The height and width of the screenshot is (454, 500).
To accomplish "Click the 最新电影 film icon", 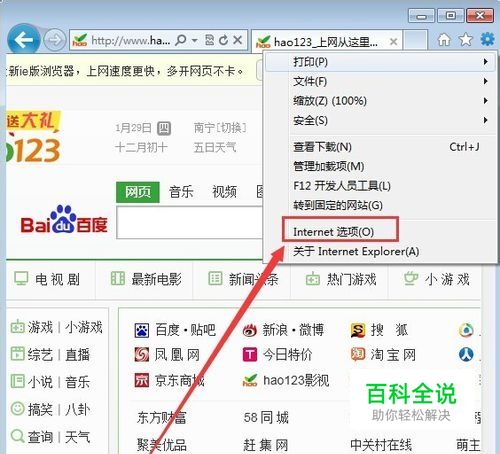I will tap(118, 279).
